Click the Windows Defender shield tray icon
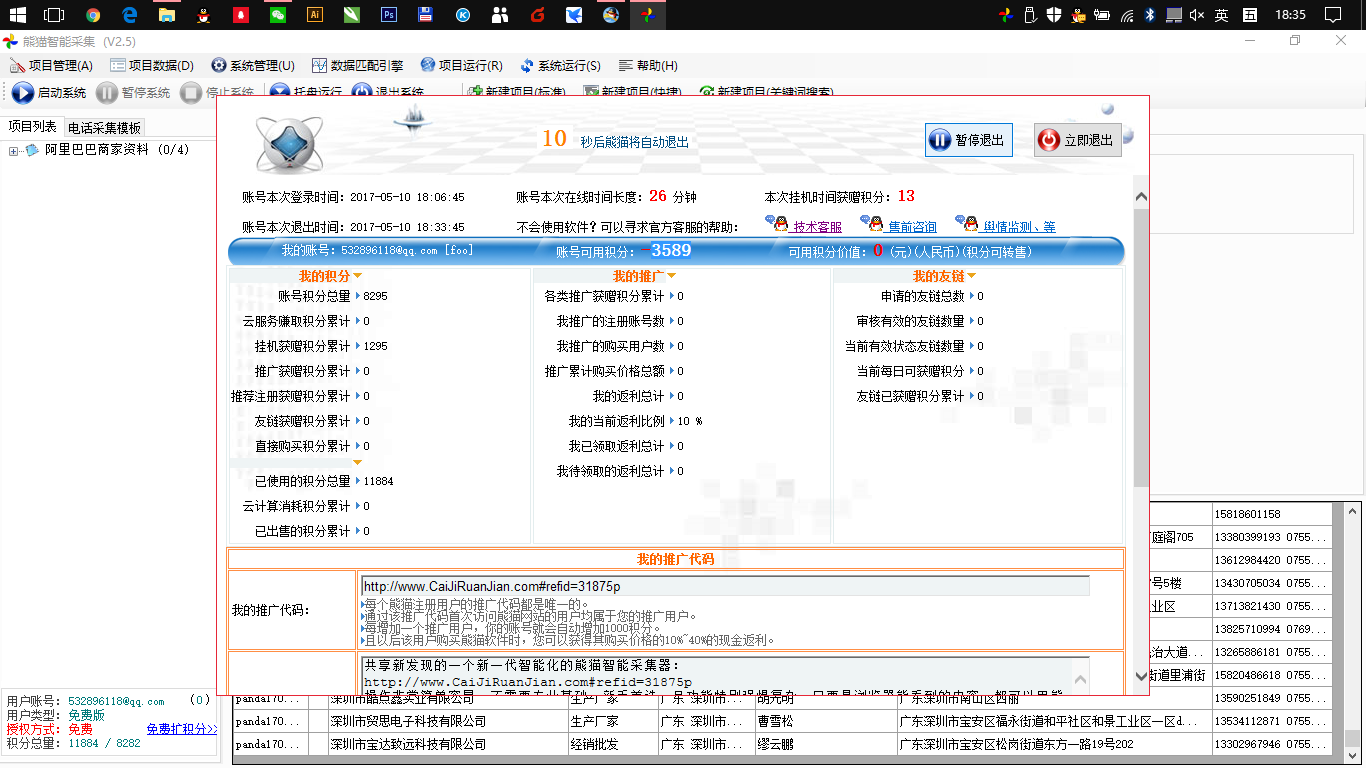 [1054, 15]
